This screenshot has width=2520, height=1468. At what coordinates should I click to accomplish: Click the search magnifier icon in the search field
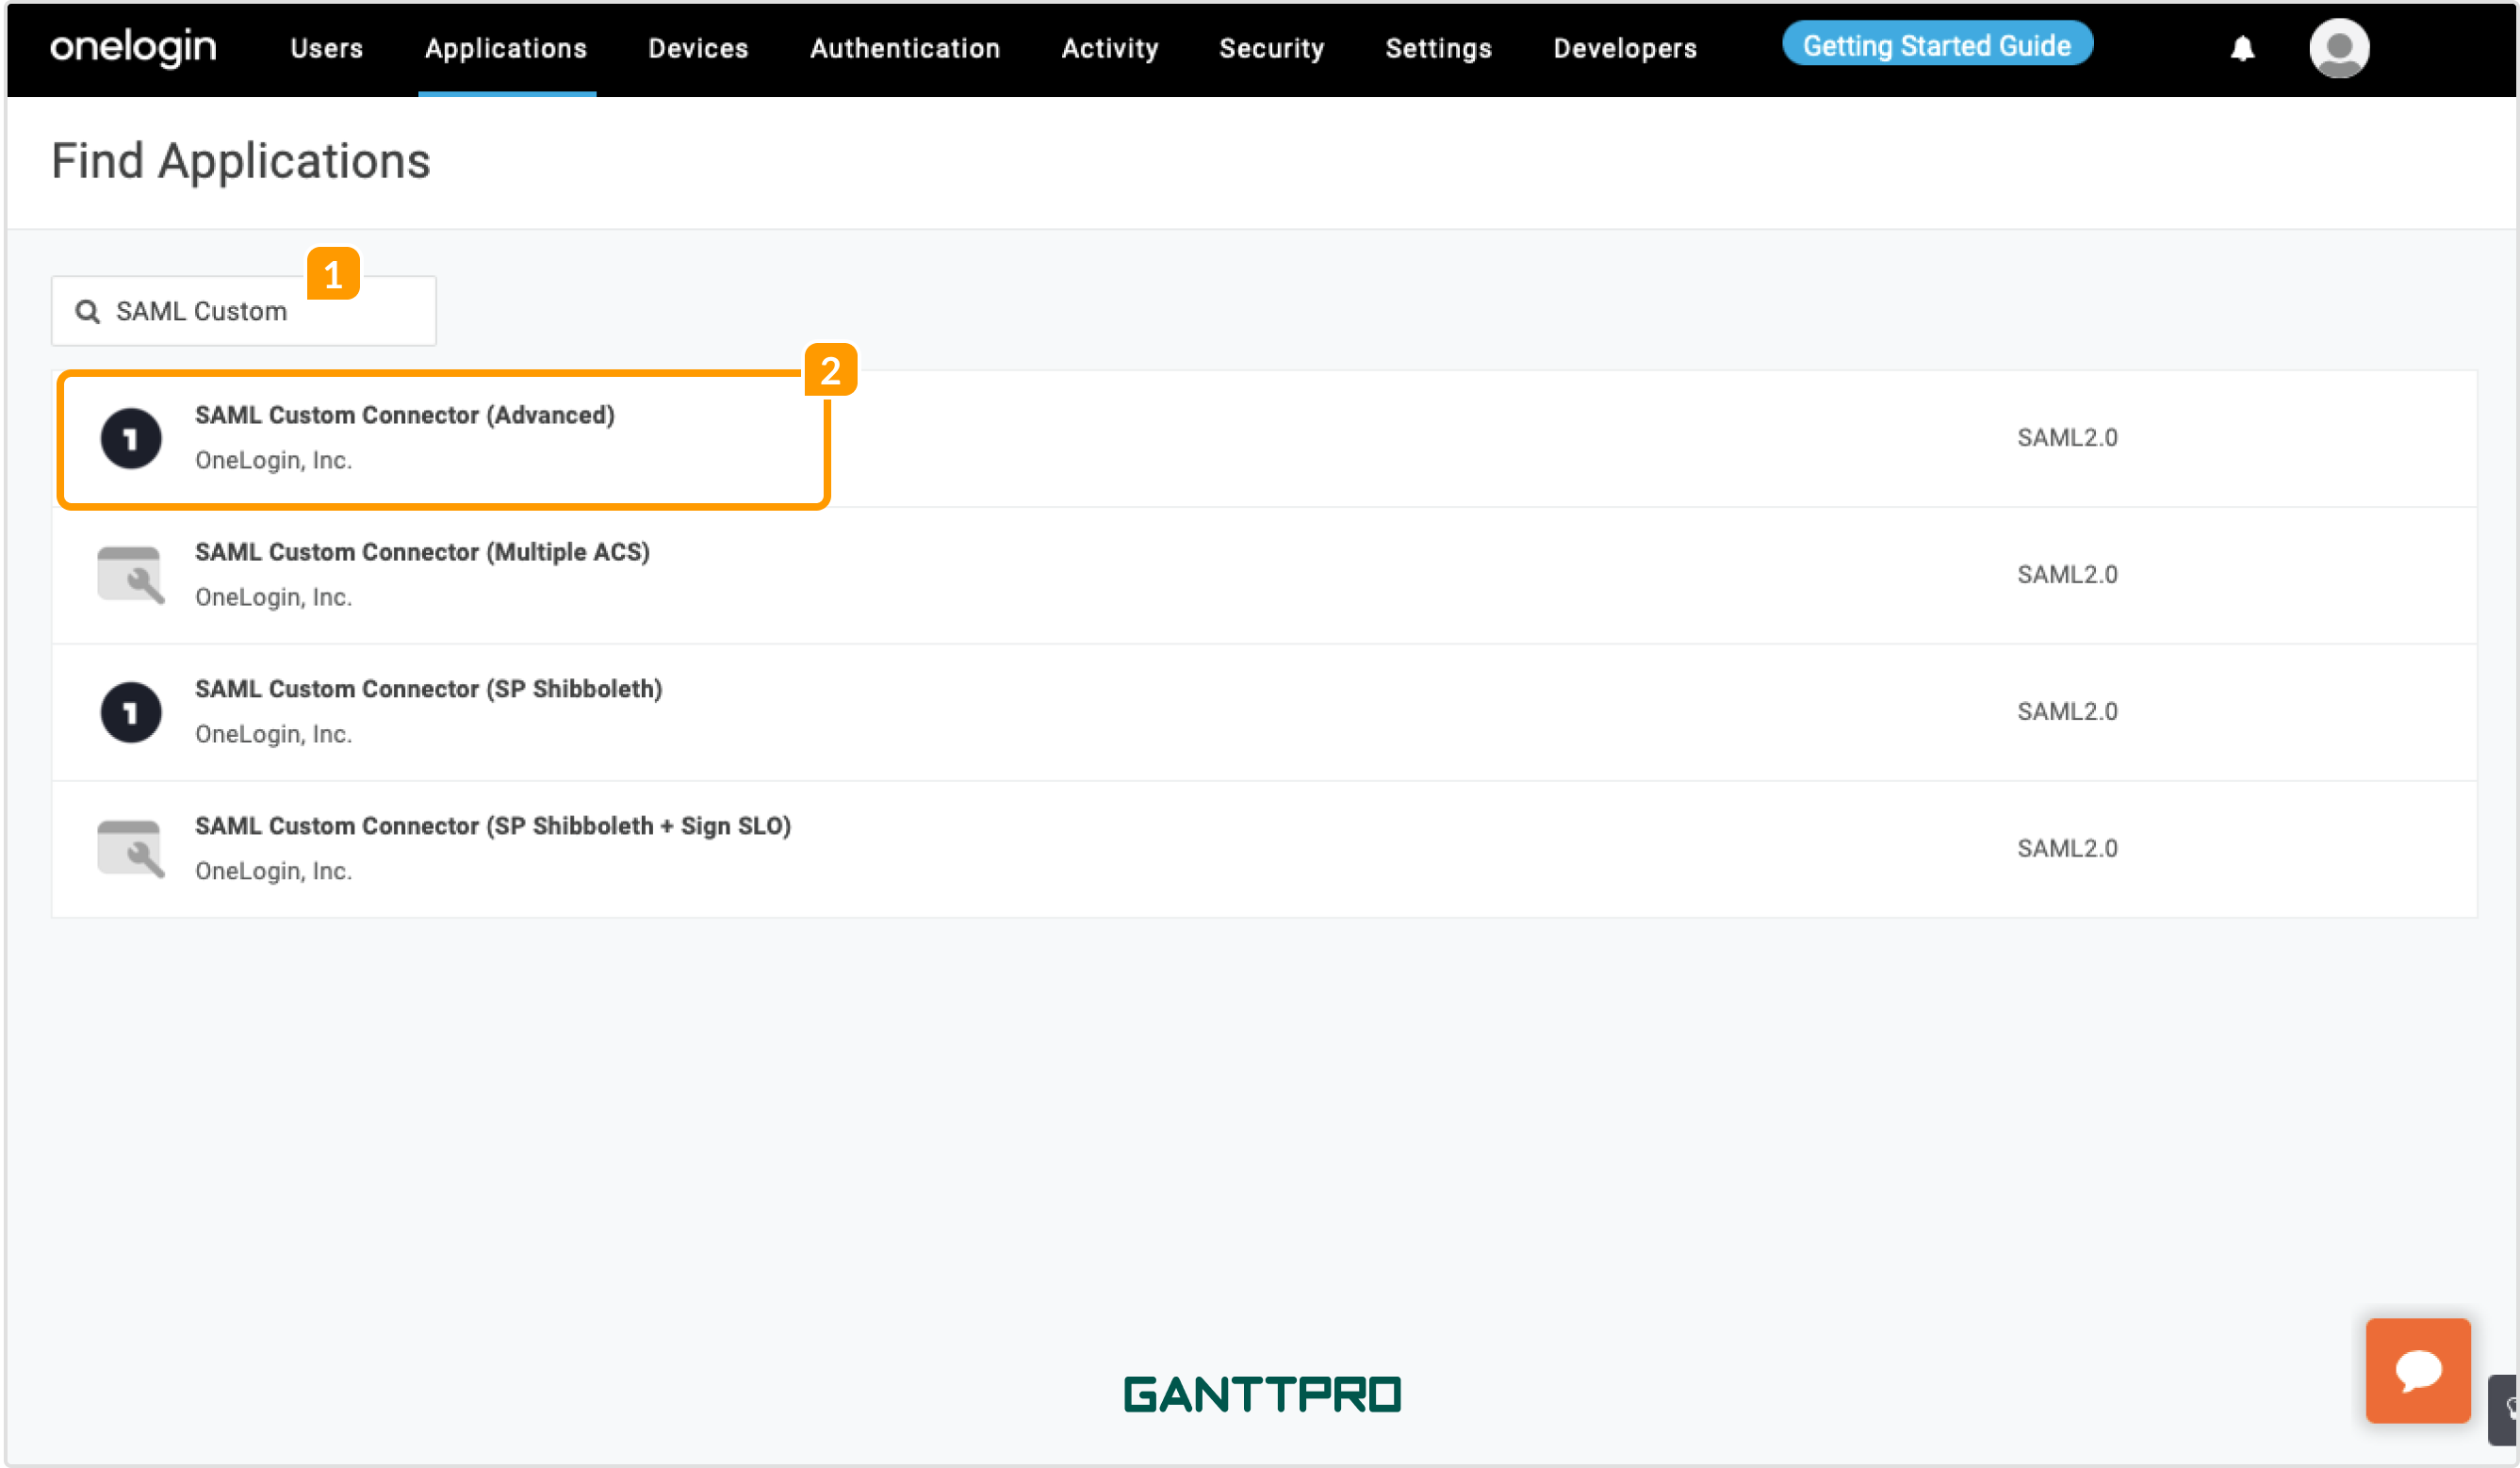point(88,311)
